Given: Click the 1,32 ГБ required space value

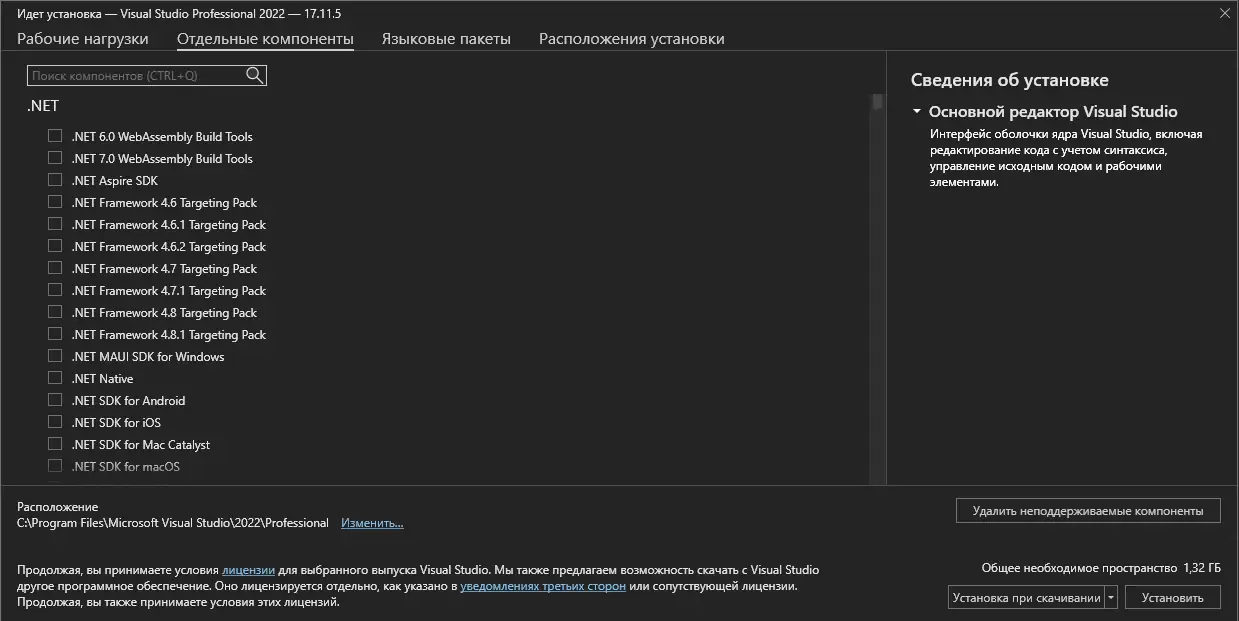Looking at the screenshot, I should 1202,568.
